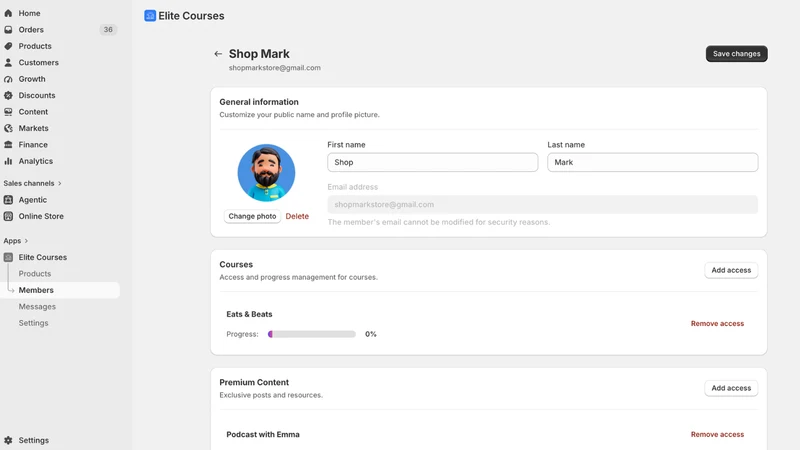This screenshot has height=450, width=800.
Task: Click the Analytics bar chart icon
Action: [8, 161]
